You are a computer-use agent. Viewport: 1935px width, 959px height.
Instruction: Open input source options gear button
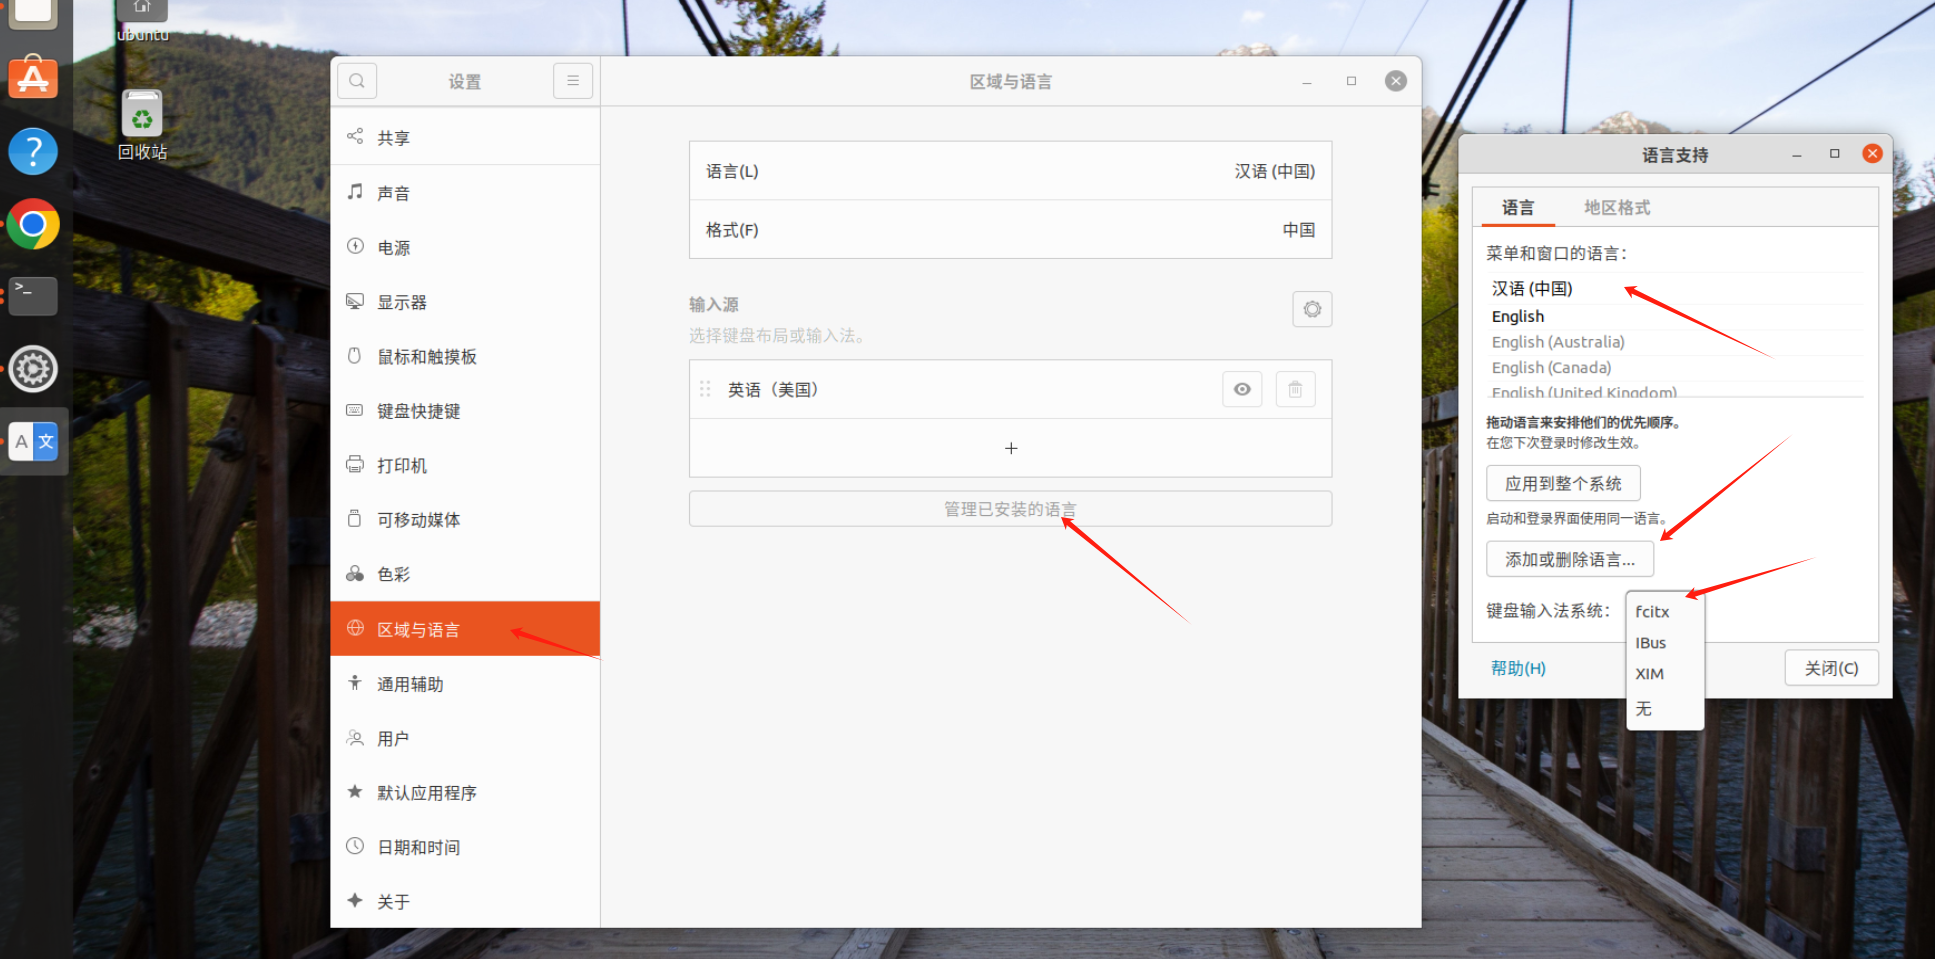[1312, 309]
